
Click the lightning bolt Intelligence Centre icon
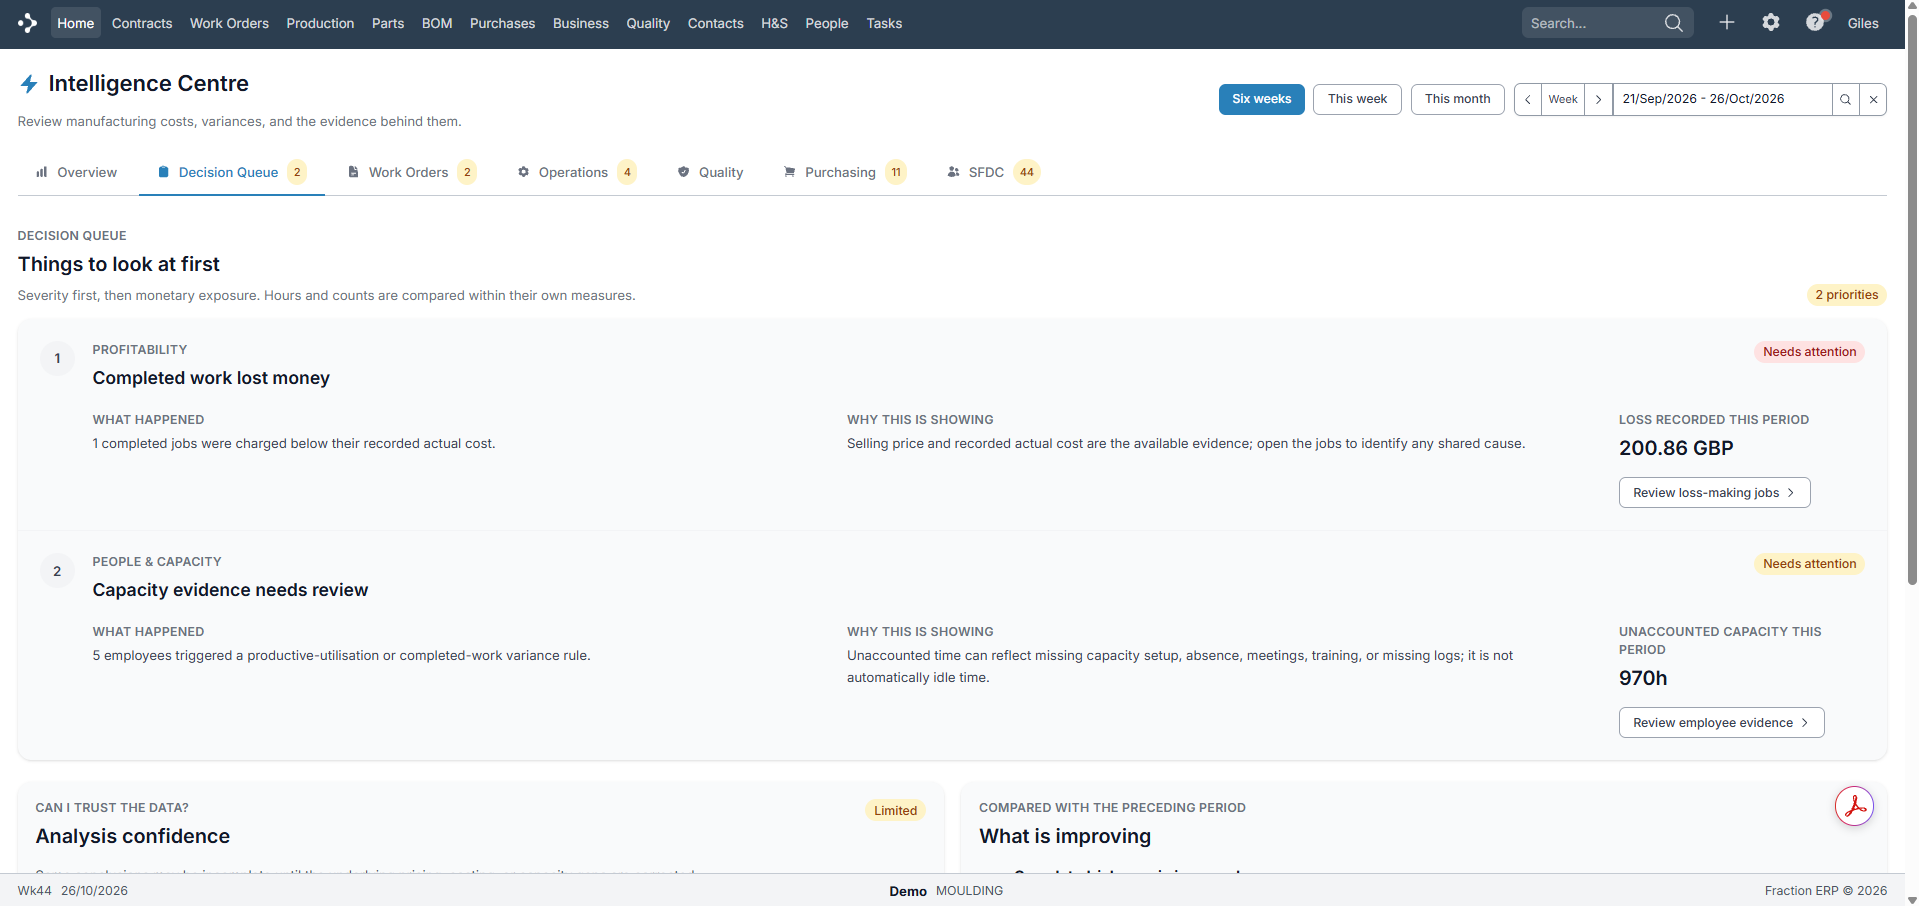pyautogui.click(x=29, y=84)
